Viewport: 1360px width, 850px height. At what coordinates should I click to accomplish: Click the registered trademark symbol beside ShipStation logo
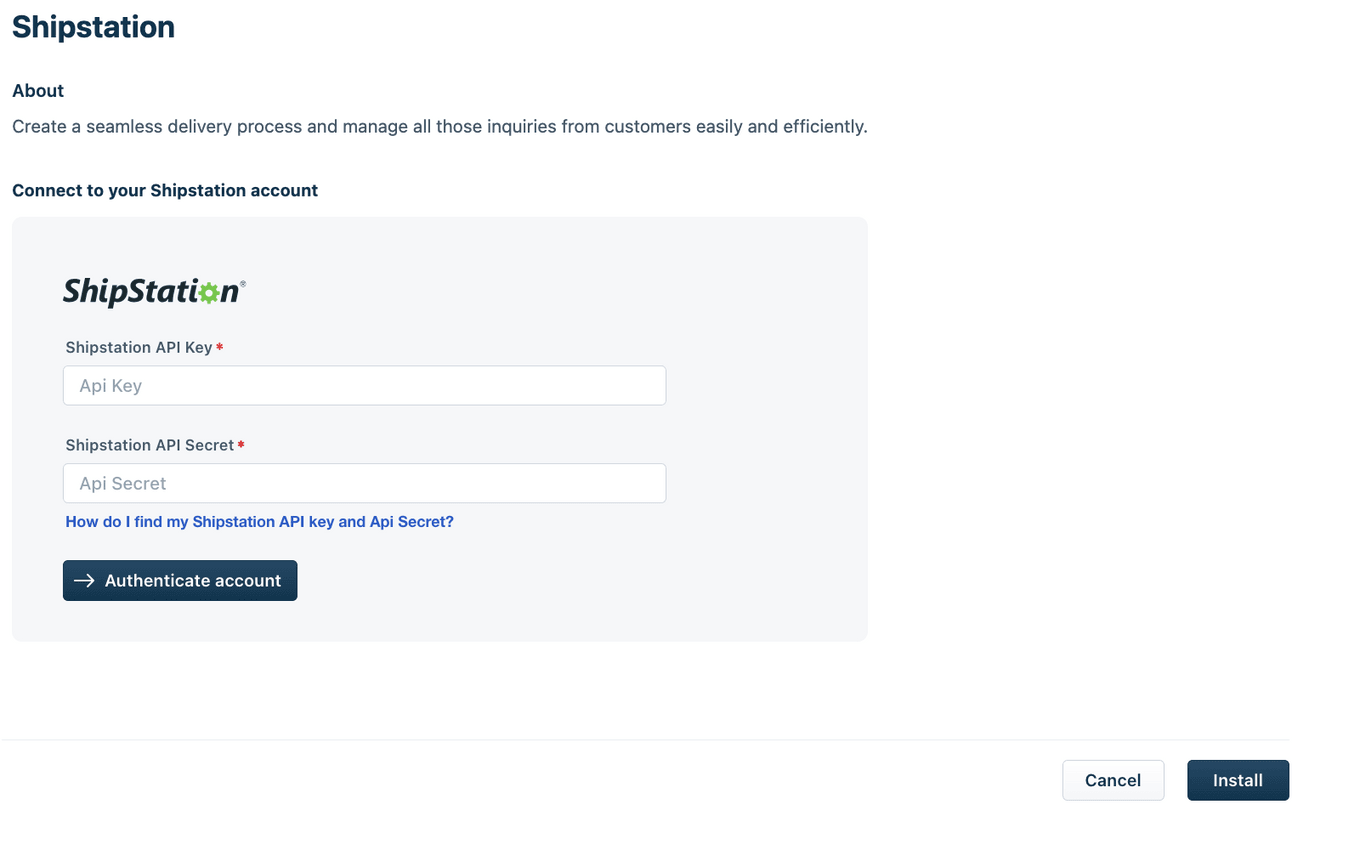[x=243, y=283]
